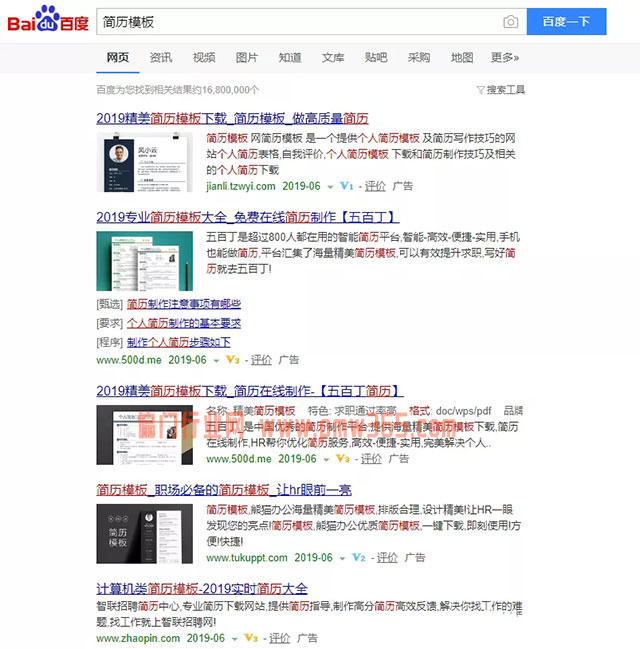This screenshot has height=649, width=640.
Task: Switch to the 图片 tab
Action: 247,58
